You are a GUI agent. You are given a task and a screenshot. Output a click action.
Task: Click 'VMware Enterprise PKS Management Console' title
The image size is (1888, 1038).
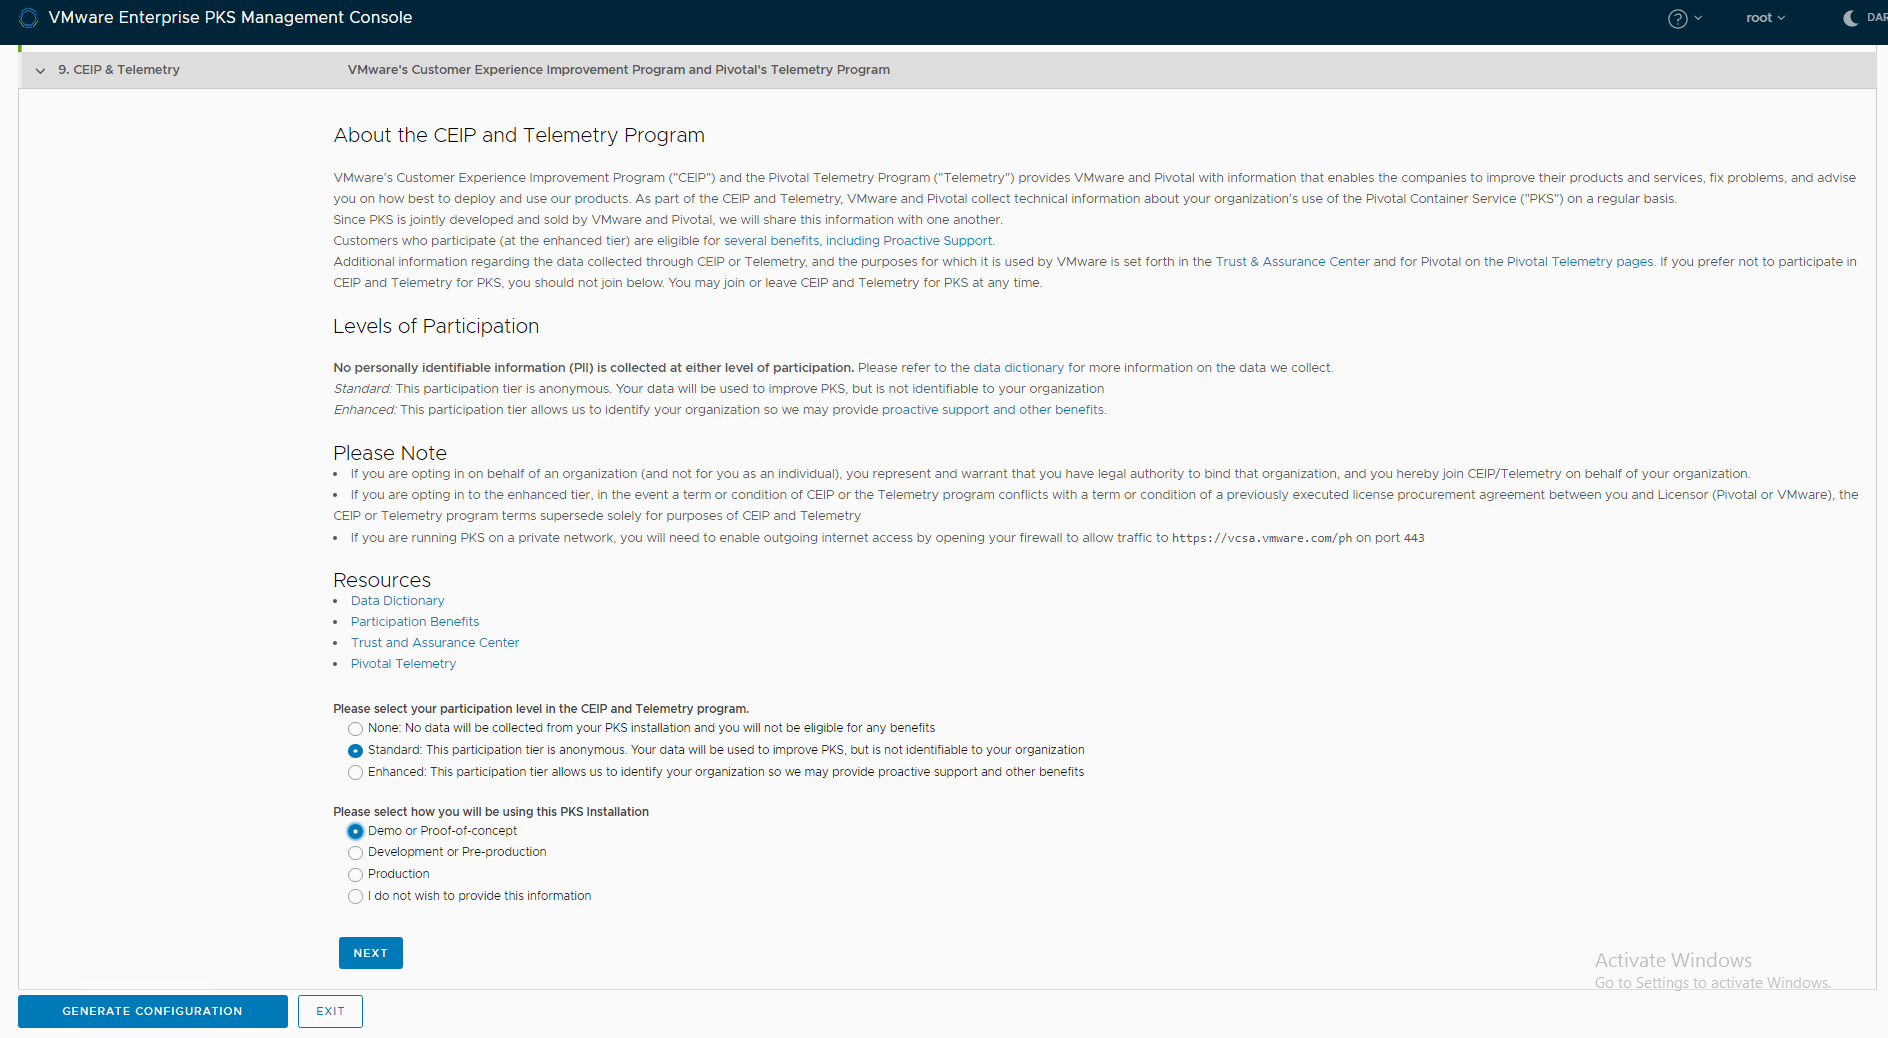(x=230, y=18)
